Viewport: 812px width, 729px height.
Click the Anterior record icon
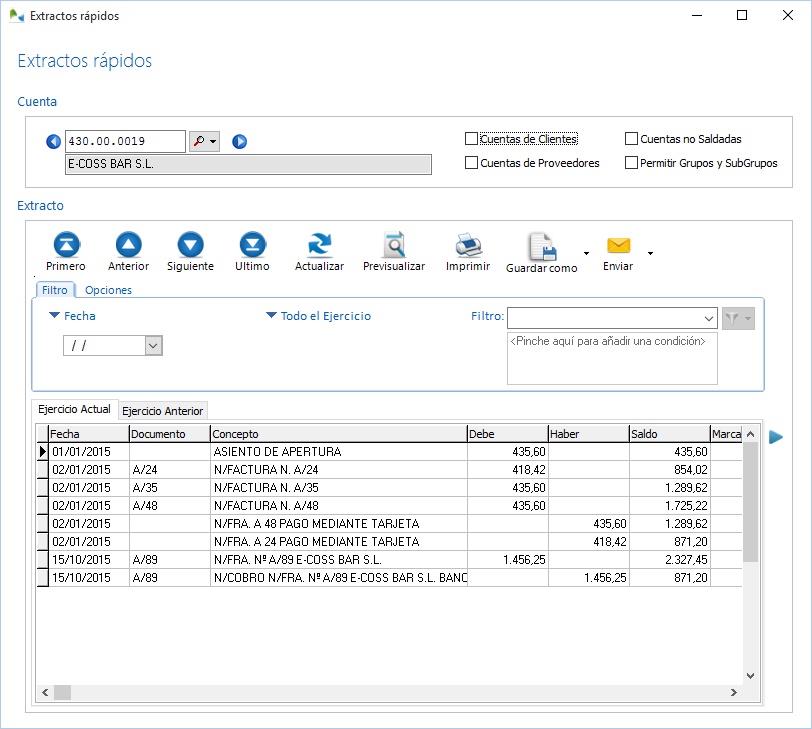(x=129, y=245)
